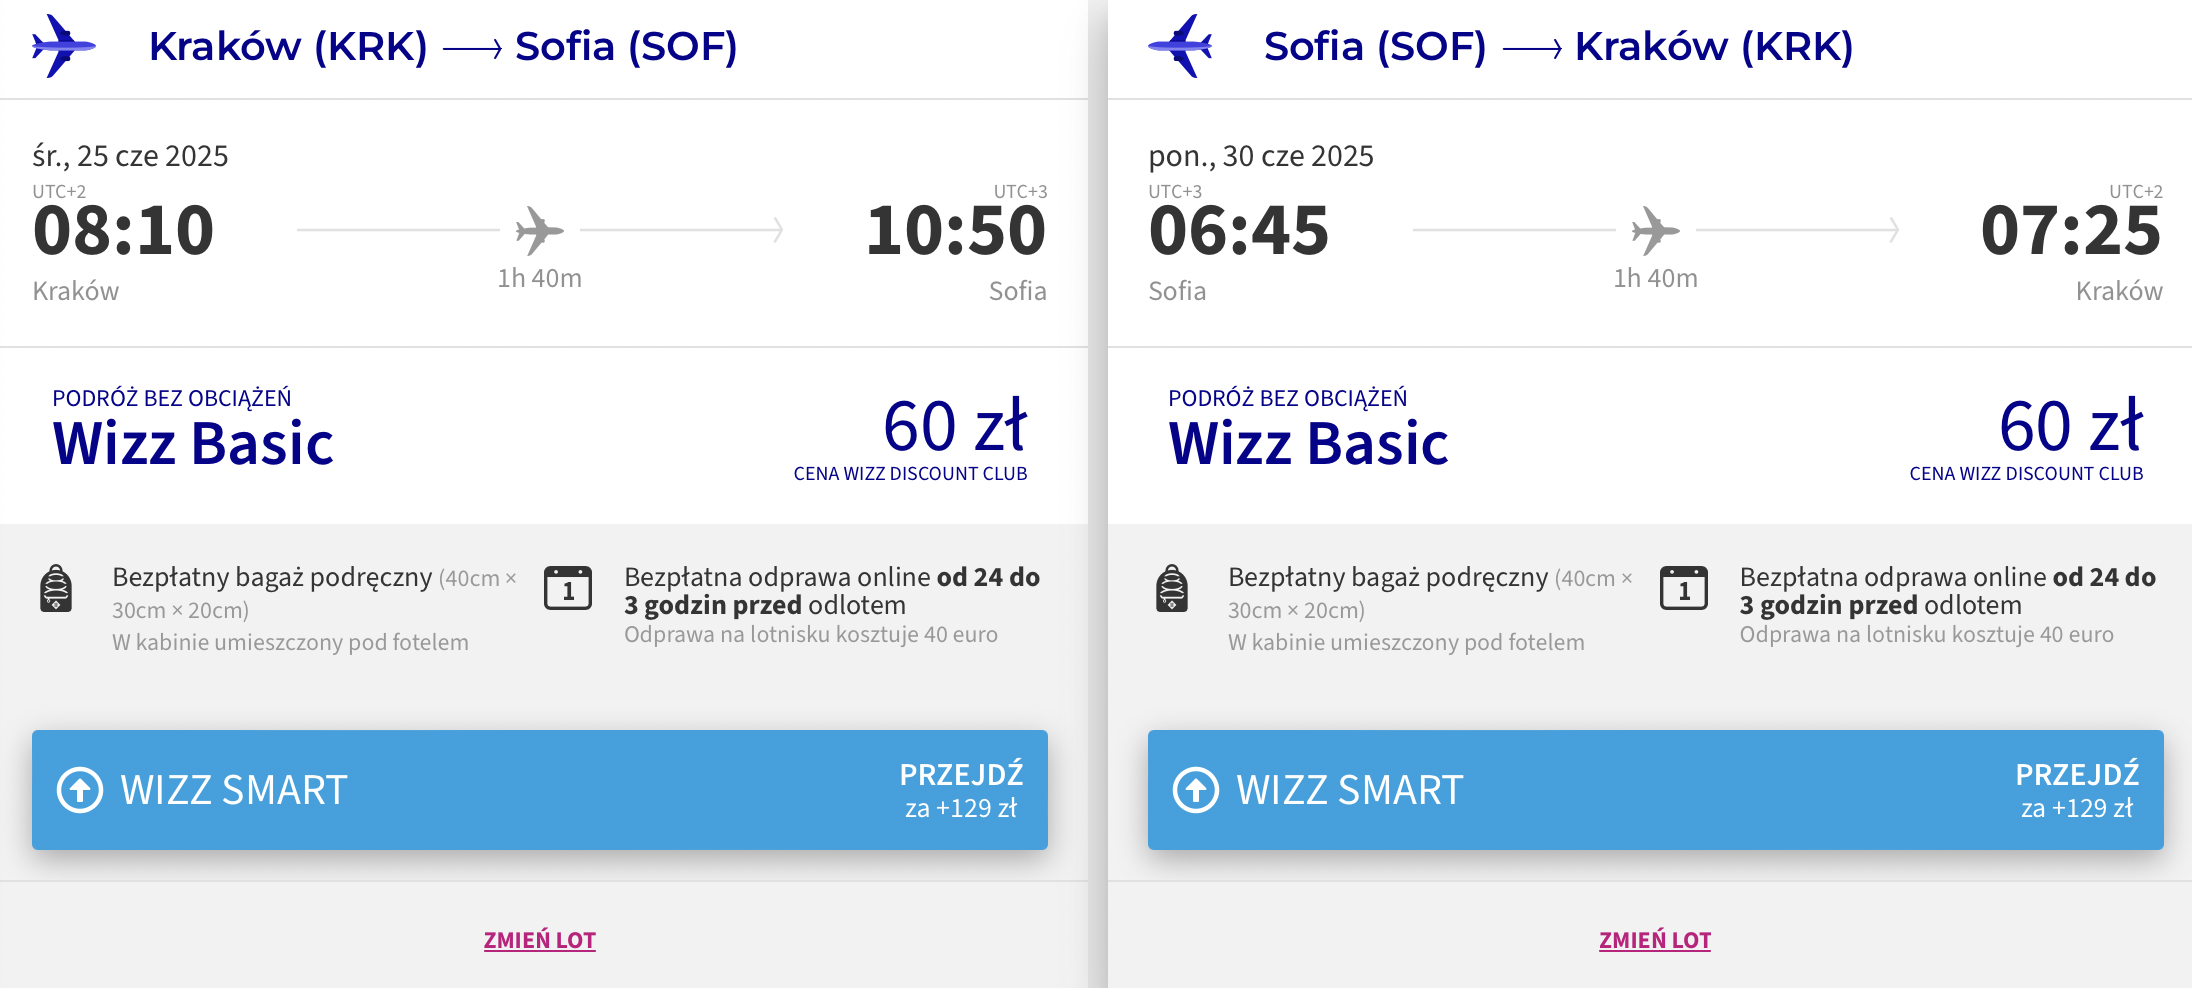Click the upgrade arrow icon on the left WIZZ SMART button
Image resolution: width=2192 pixels, height=988 pixels.
[x=80, y=790]
